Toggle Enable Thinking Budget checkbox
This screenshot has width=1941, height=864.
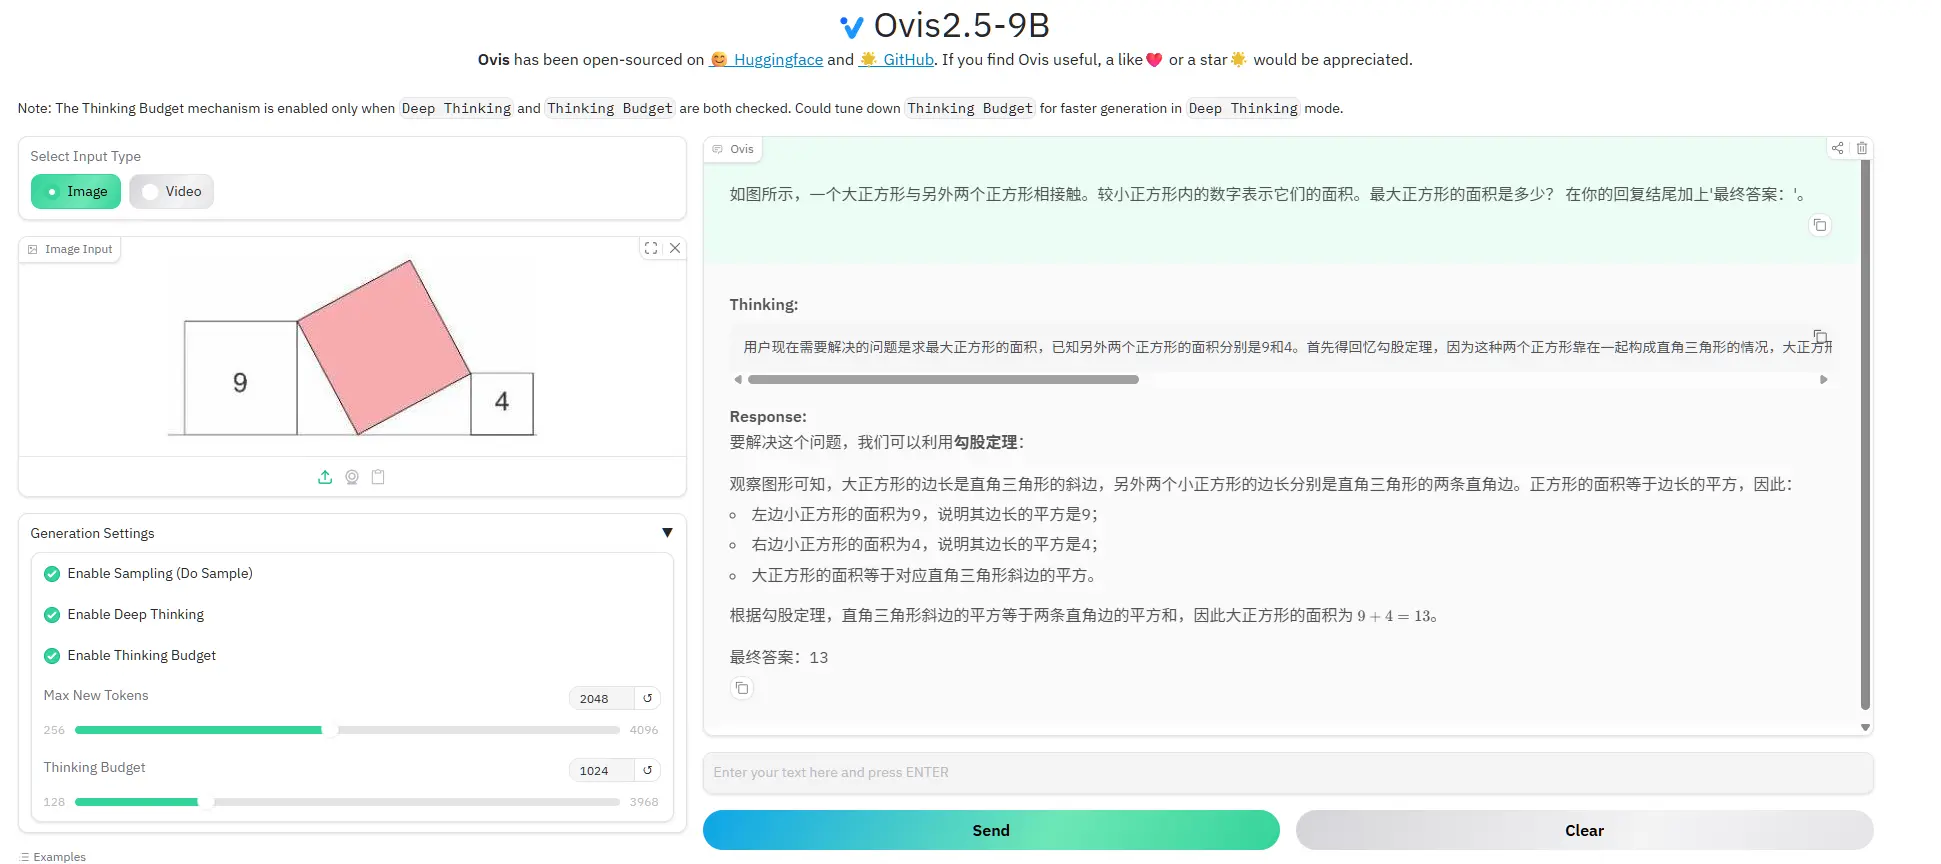(x=52, y=656)
